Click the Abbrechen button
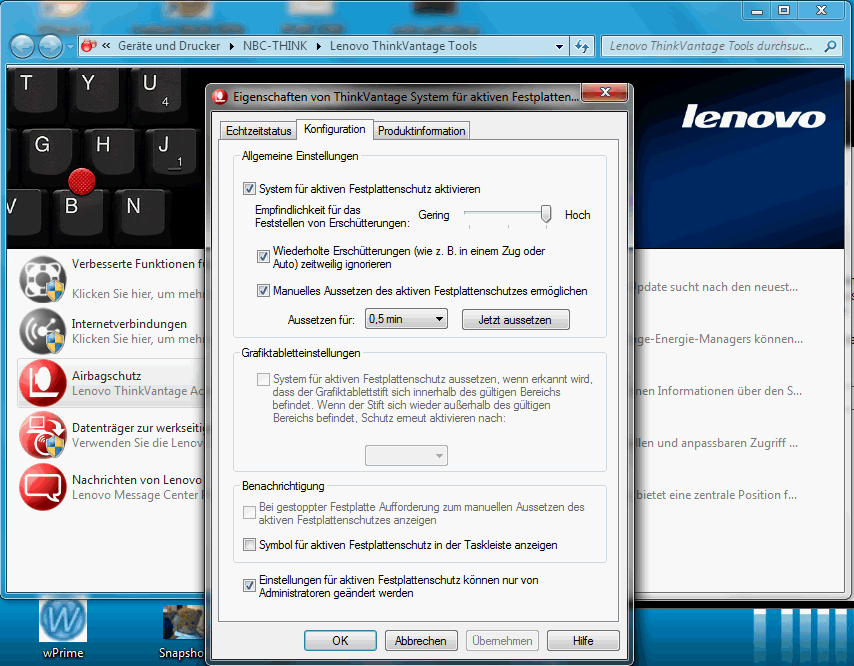This screenshot has height=666, width=854. click(x=421, y=640)
